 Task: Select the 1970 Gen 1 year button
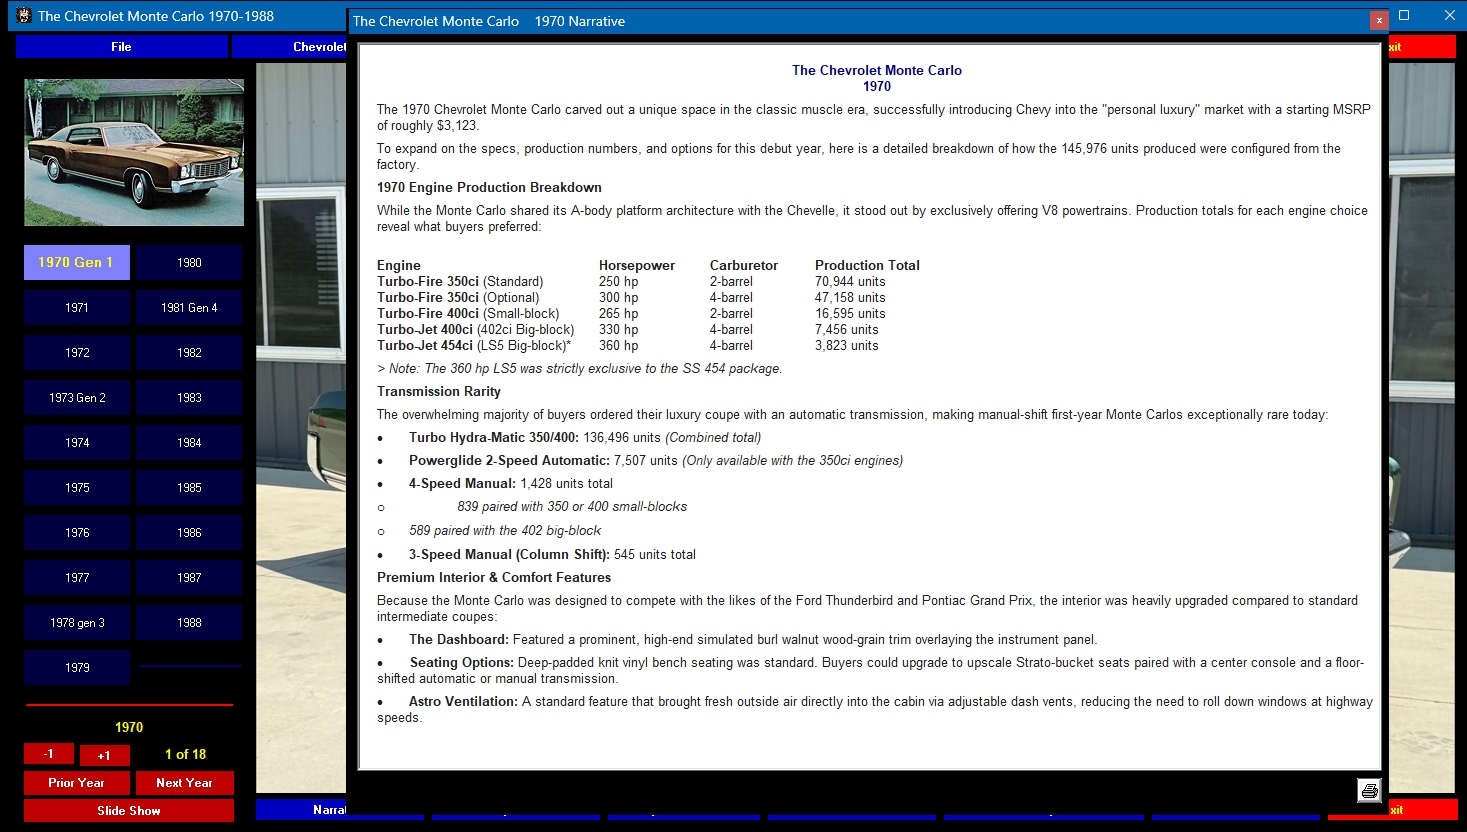[x=77, y=262]
